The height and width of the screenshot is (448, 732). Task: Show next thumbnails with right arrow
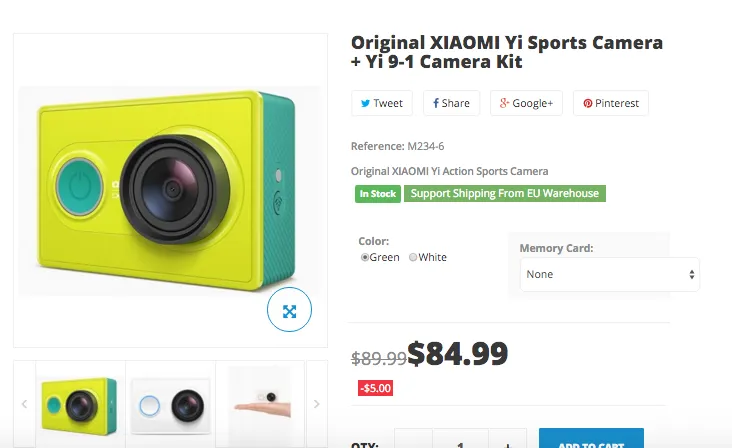(x=317, y=404)
